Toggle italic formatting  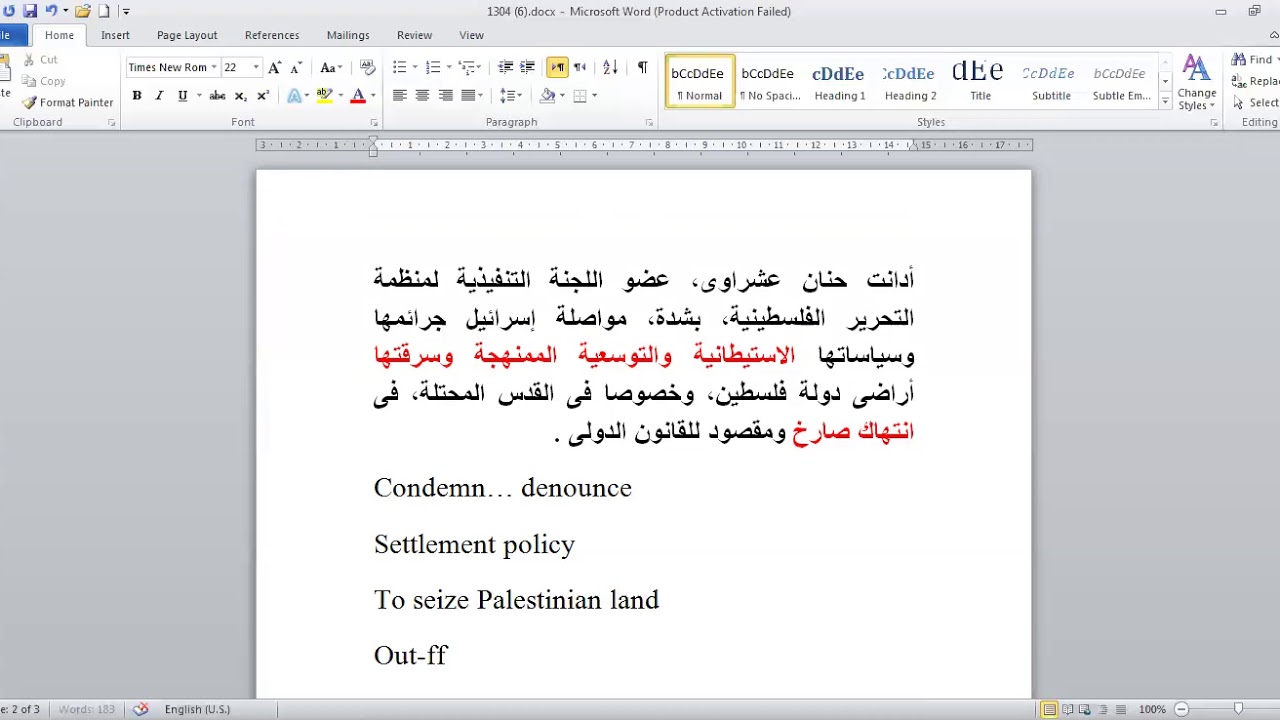click(x=159, y=96)
